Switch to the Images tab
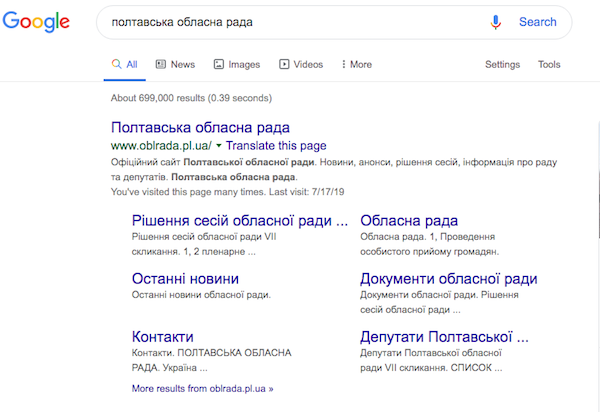The height and width of the screenshot is (412, 600). 236,65
